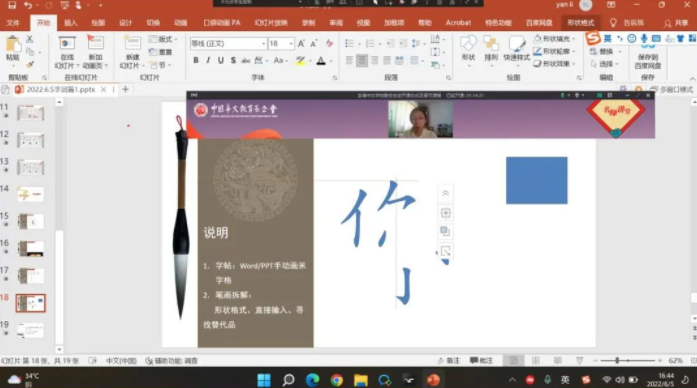The width and height of the screenshot is (697, 388).
Task: Click the Share (共享) button
Action: pyautogui.click(x=675, y=23)
